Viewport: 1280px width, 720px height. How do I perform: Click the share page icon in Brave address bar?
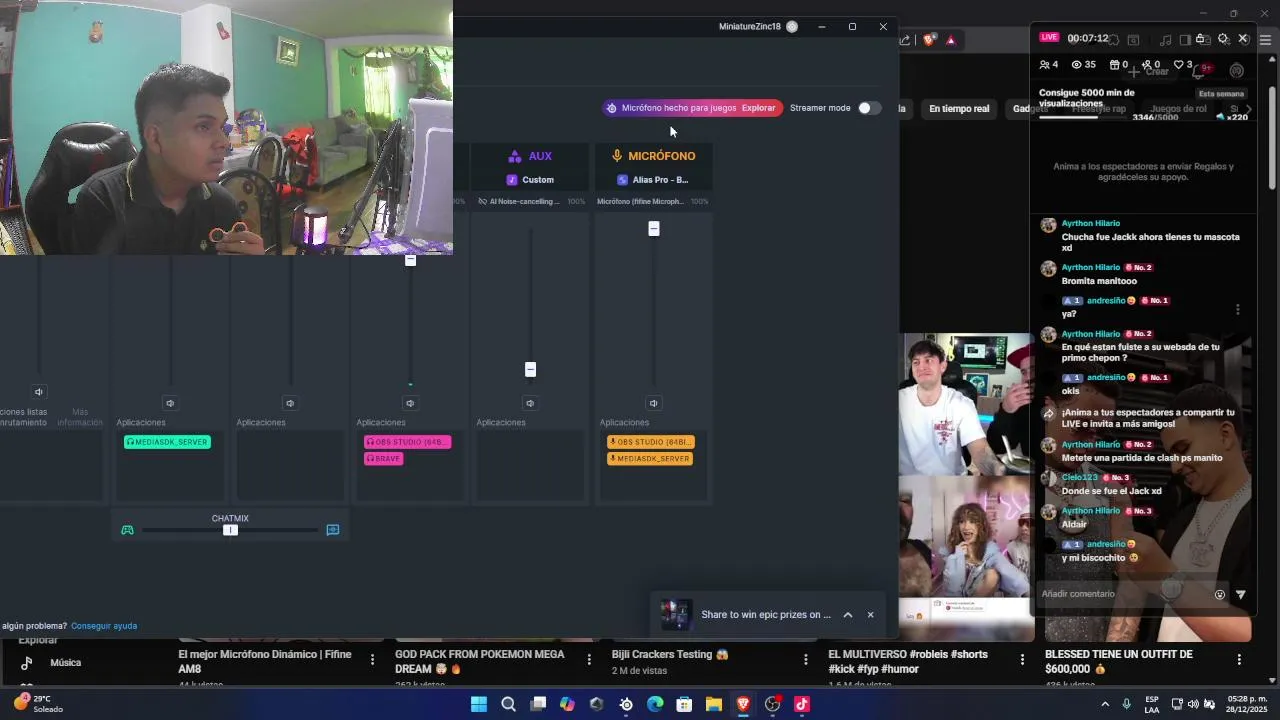tap(905, 40)
